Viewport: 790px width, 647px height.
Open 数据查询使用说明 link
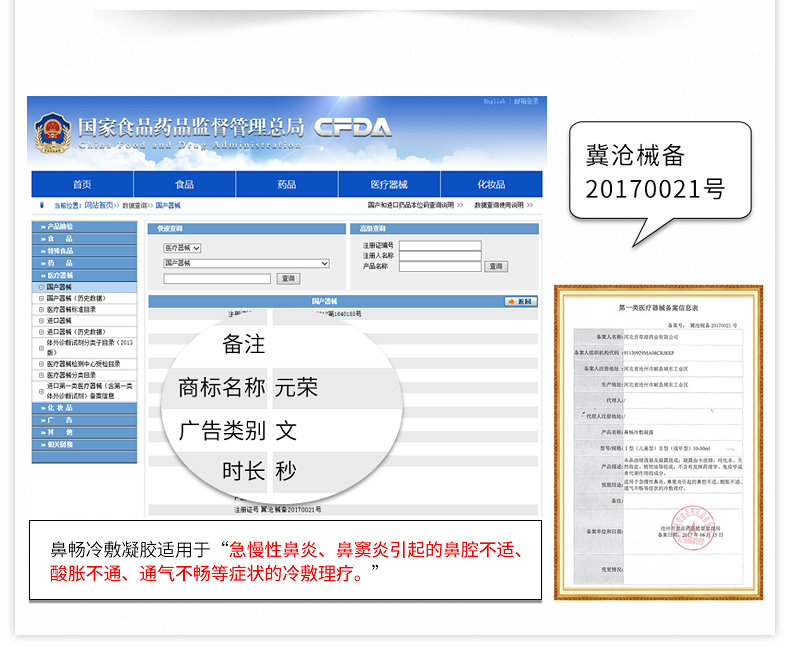click(x=499, y=205)
